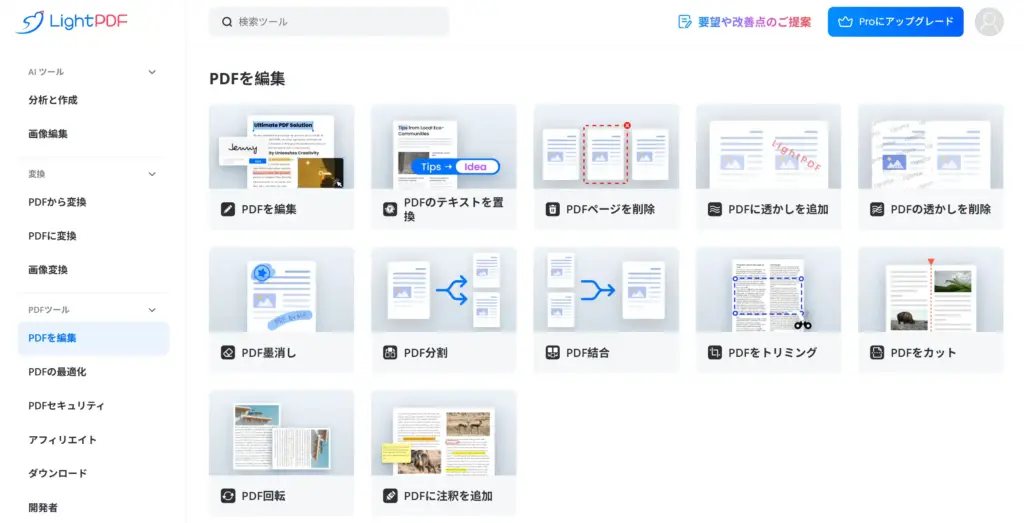
Task: Click the rotate icon for PDF回転
Action: (228, 496)
